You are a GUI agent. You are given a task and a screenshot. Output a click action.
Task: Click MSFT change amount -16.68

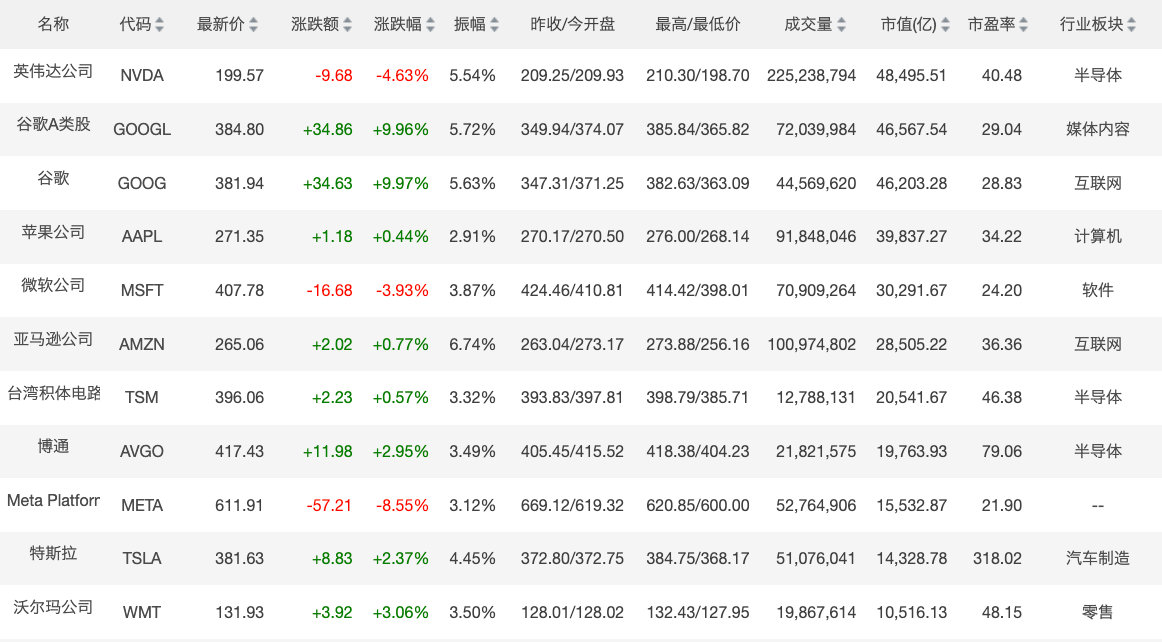coord(330,291)
